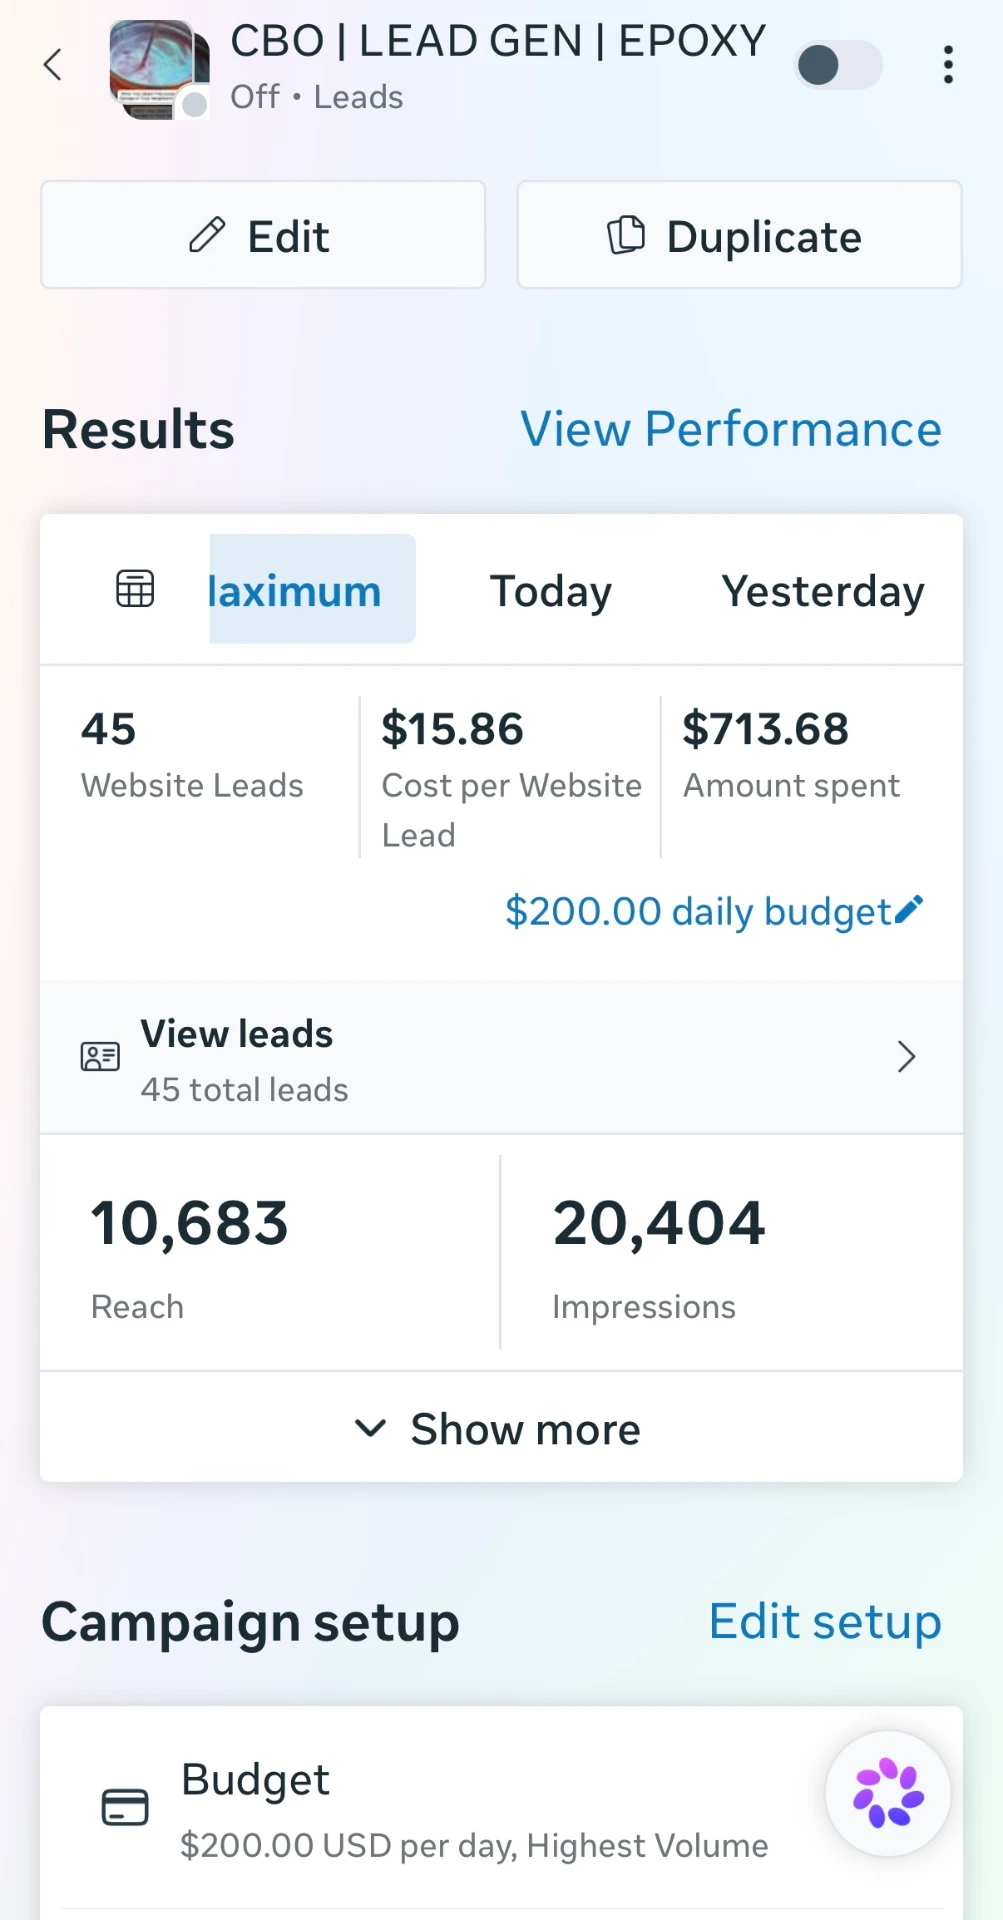Click the Duplicate button
The image size is (1003, 1920).
coord(739,235)
